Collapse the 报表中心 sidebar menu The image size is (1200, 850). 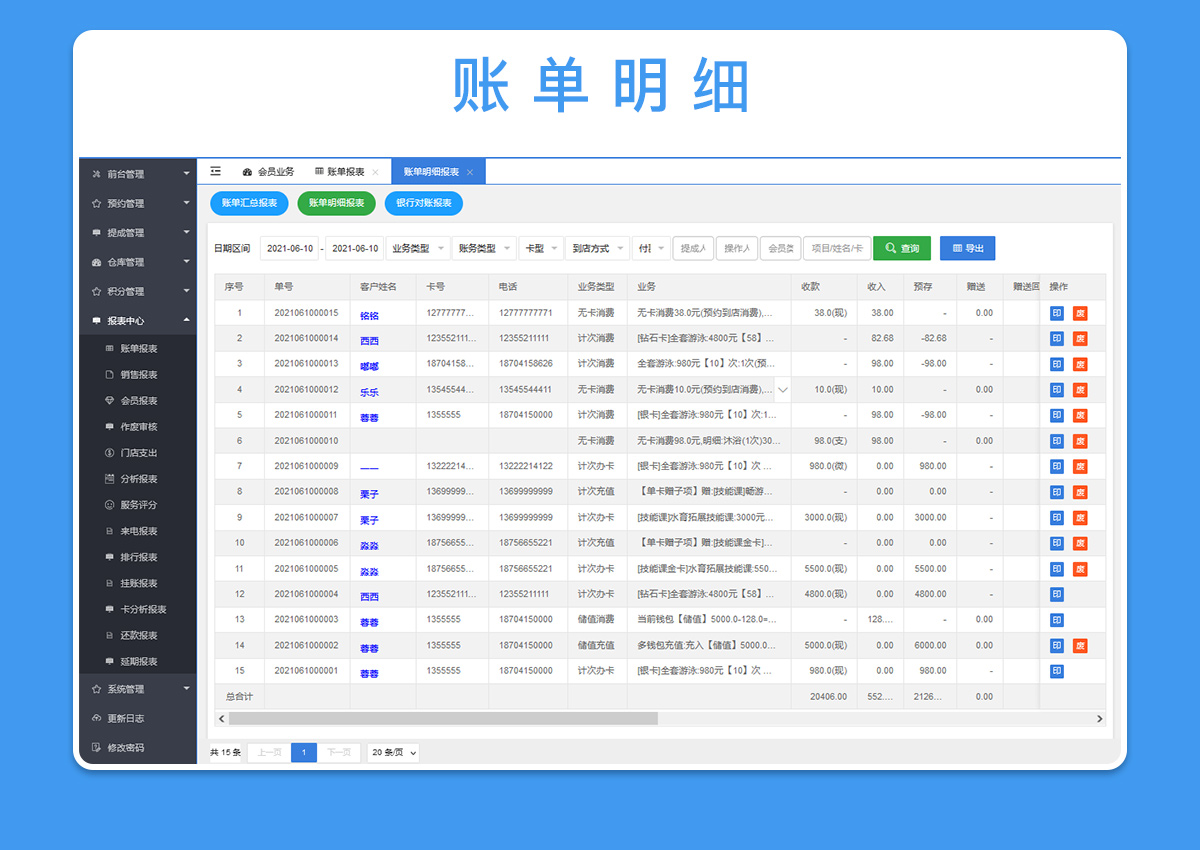pyautogui.click(x=138, y=321)
